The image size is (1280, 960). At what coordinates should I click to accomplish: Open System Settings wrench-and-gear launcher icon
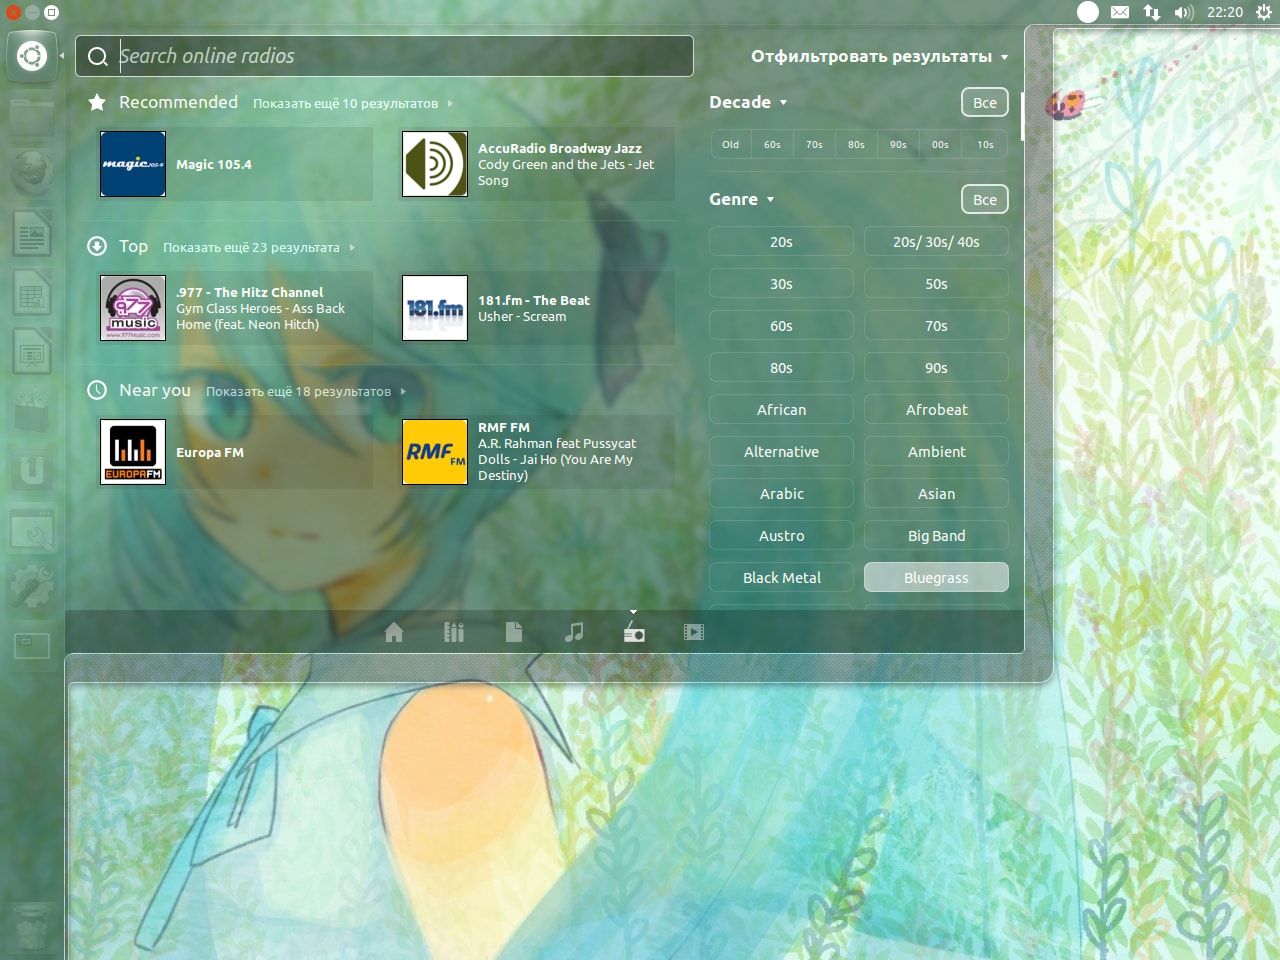[x=32, y=588]
